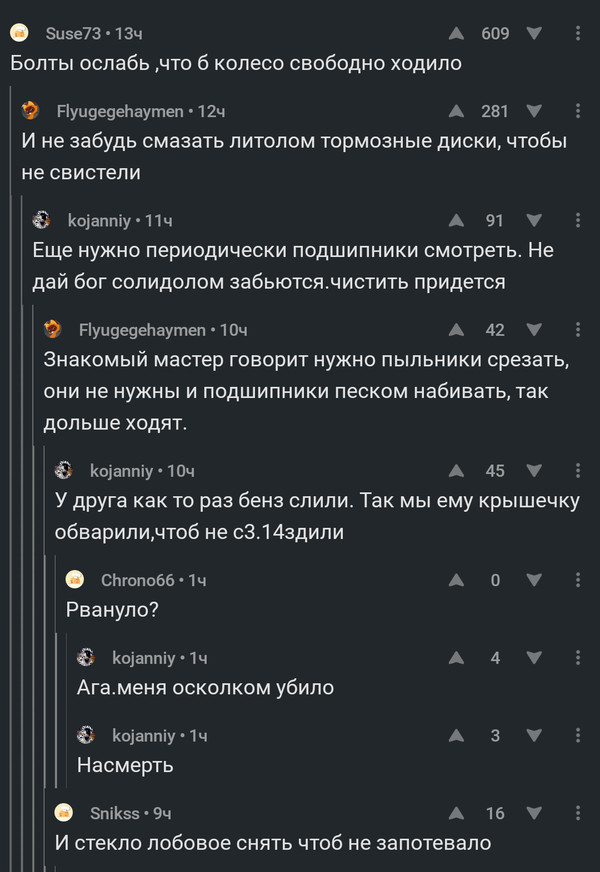The height and width of the screenshot is (872, 600).
Task: Open kebab menu on Flyugegehaymen's 281-rated comment
Action: pyautogui.click(x=580, y=111)
